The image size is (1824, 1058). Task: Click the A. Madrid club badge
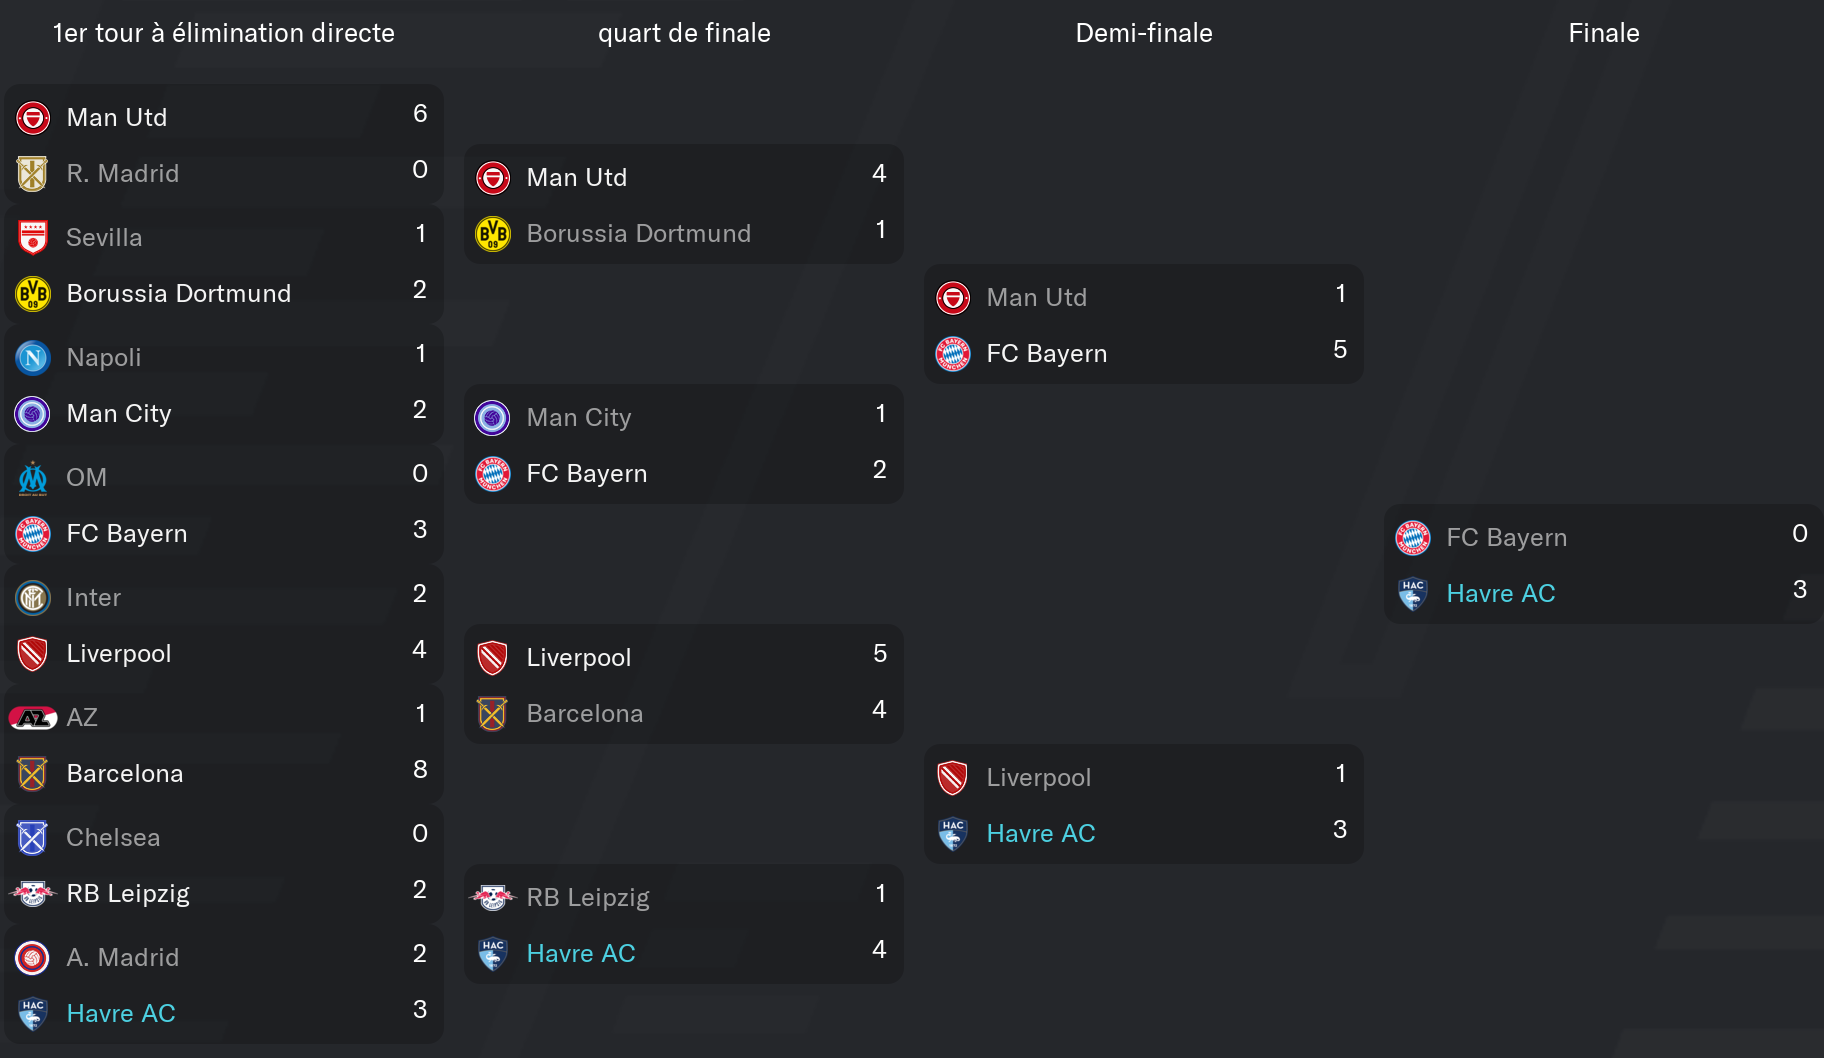point(33,958)
